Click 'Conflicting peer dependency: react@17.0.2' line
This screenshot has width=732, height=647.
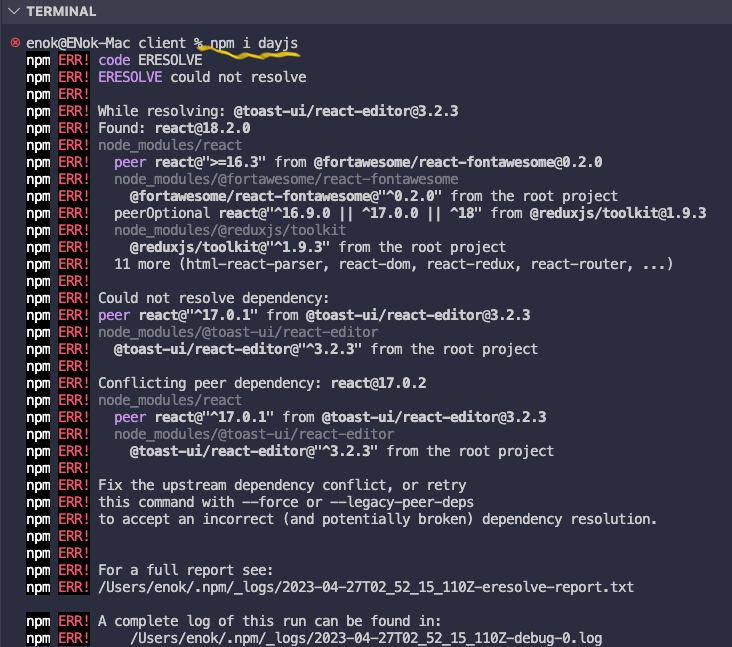tap(262, 383)
